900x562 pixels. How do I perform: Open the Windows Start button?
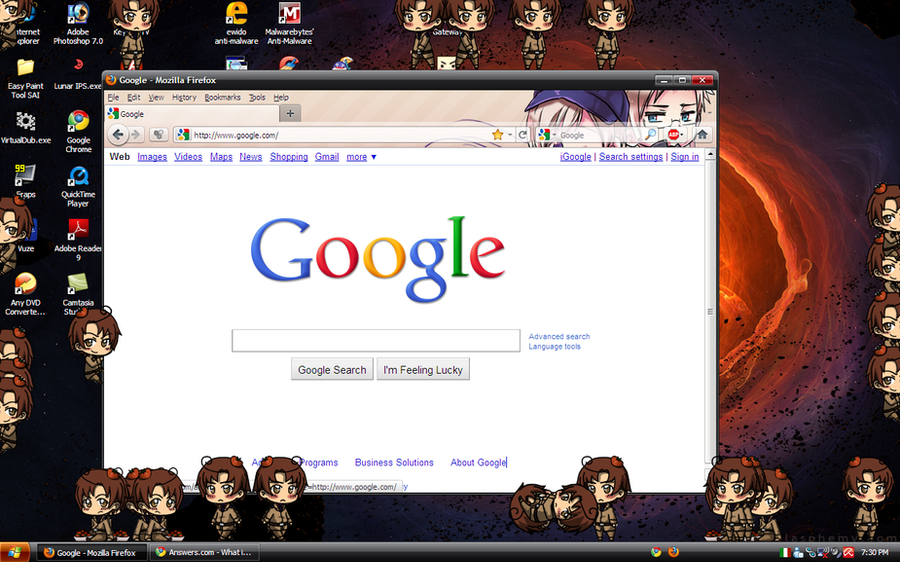pos(14,552)
